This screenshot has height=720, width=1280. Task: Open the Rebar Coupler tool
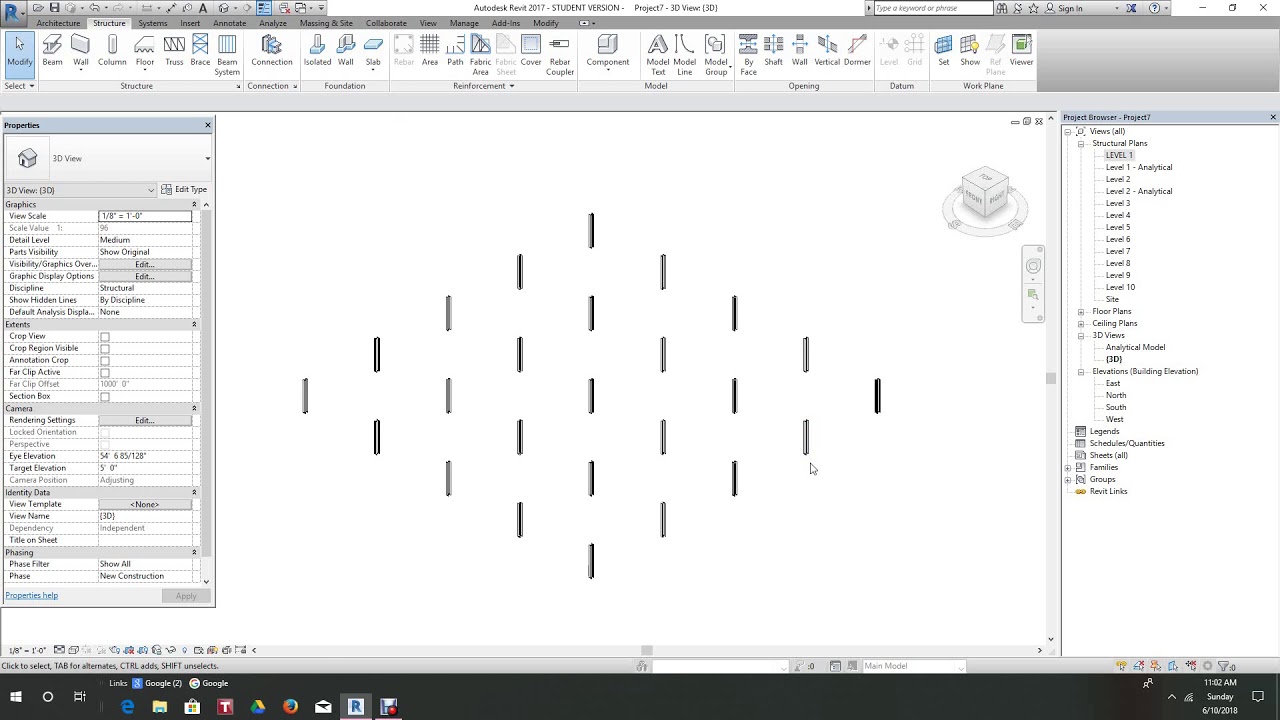click(x=560, y=56)
